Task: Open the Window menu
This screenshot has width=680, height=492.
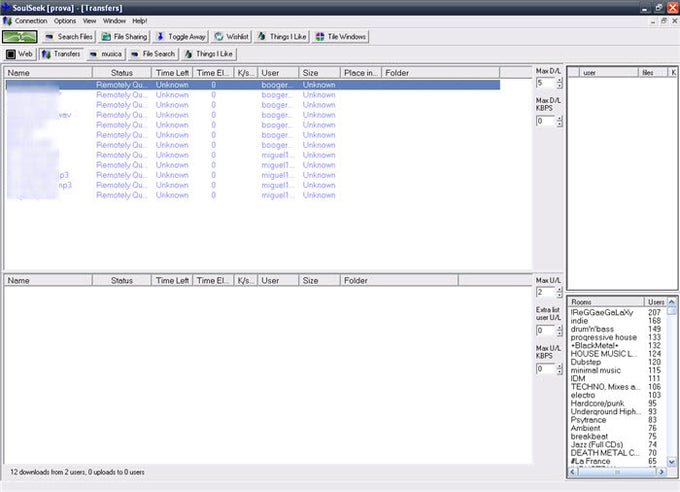Action: [x=114, y=21]
